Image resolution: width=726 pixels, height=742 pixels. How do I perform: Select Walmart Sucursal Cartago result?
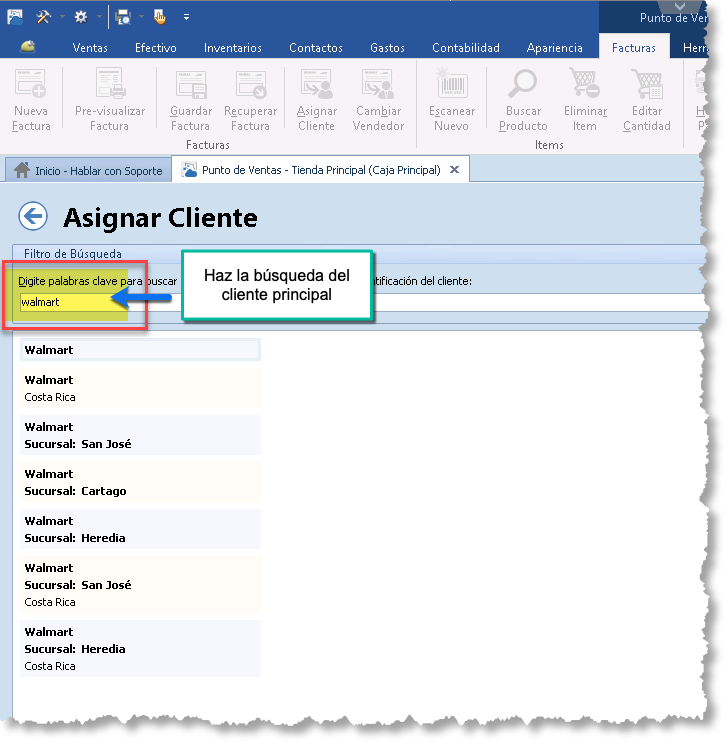coord(140,482)
